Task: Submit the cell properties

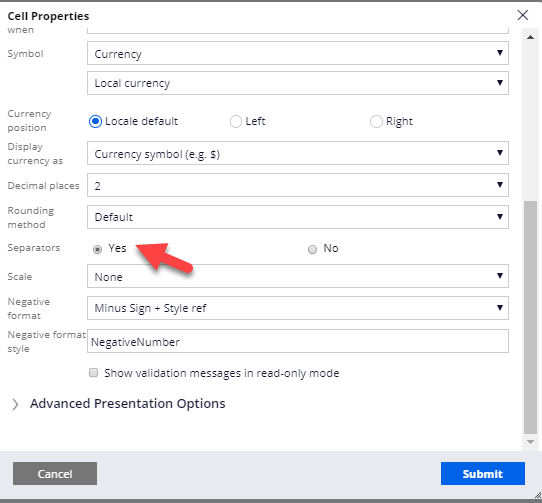Action: click(483, 474)
